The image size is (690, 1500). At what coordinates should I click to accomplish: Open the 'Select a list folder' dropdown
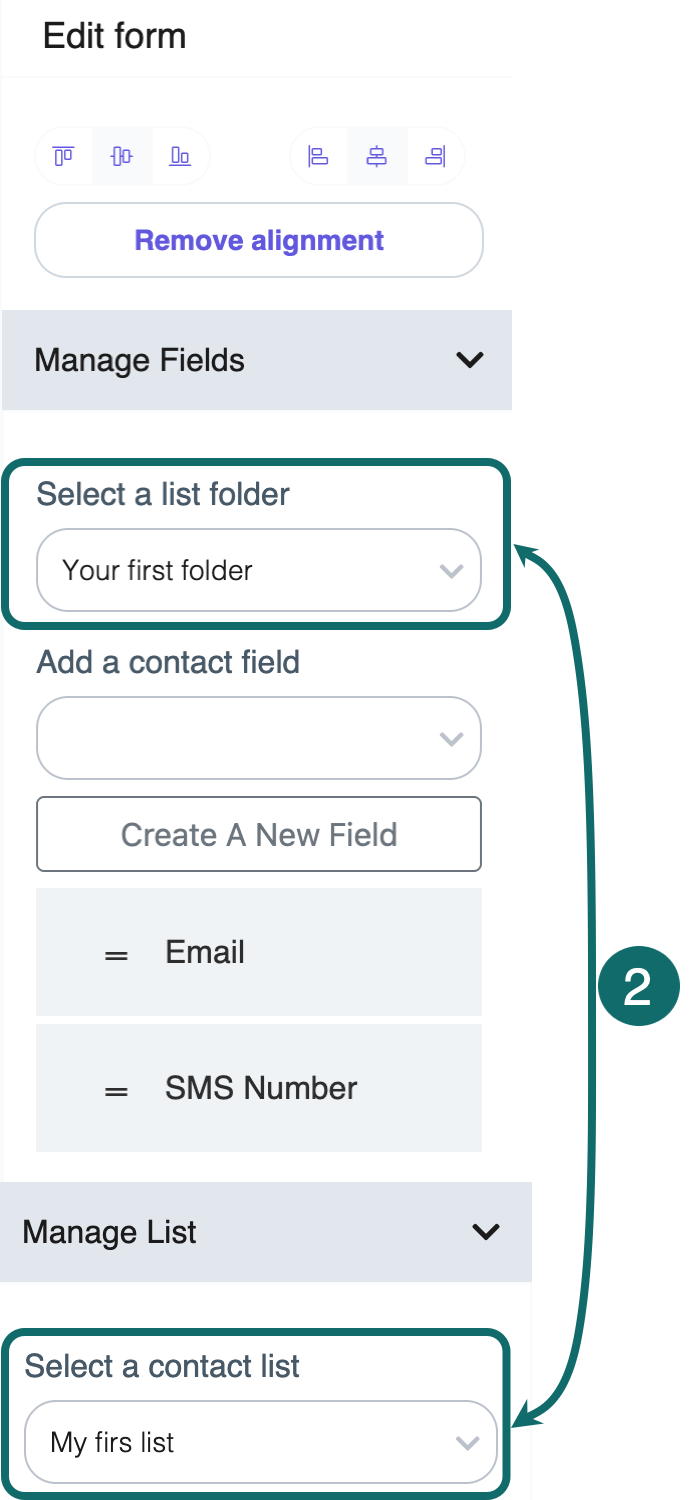(x=258, y=570)
